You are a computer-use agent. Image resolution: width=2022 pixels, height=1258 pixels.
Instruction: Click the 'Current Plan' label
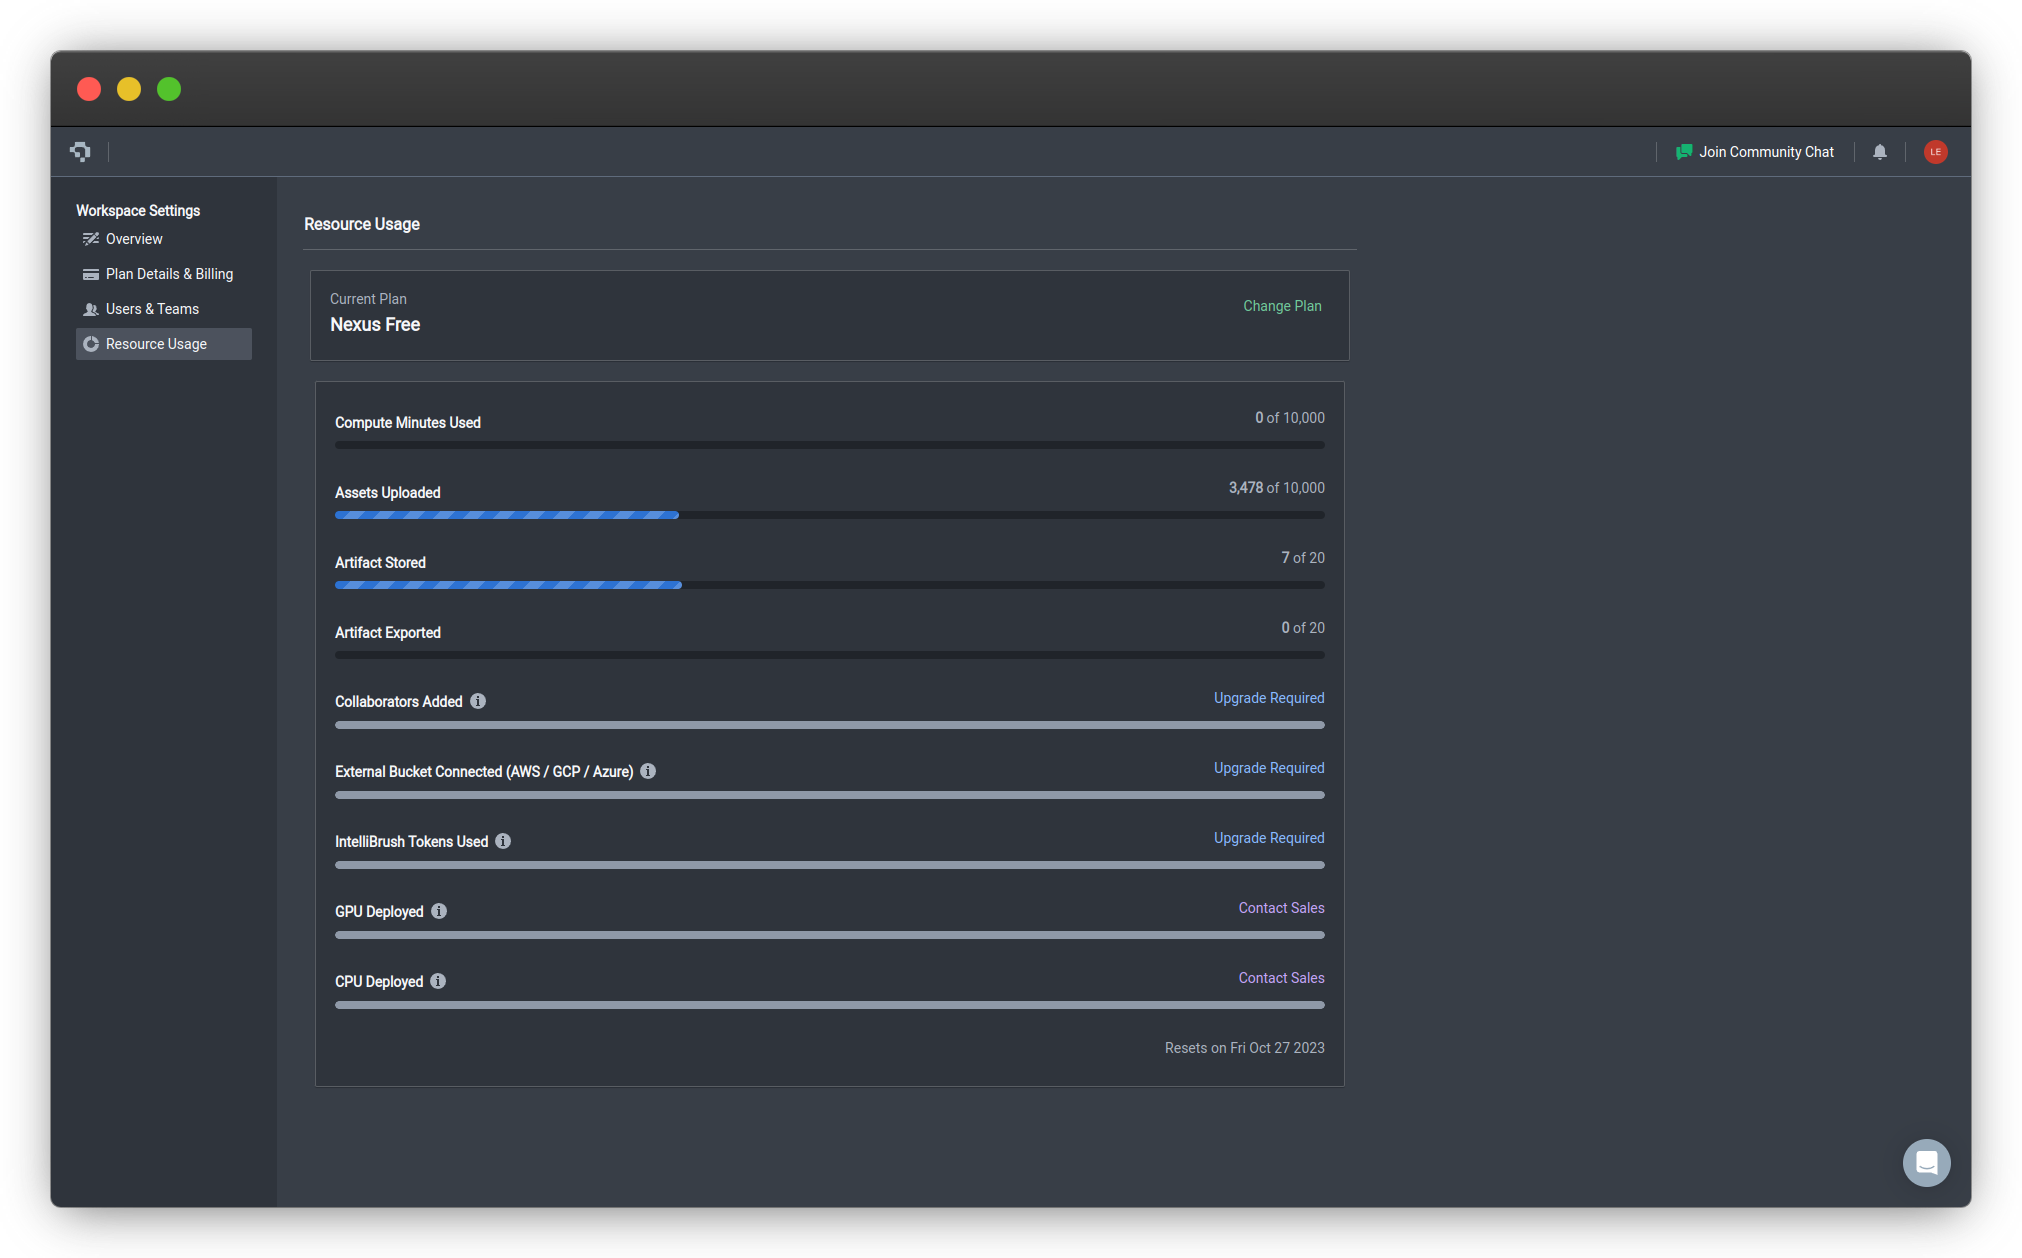[x=368, y=299]
